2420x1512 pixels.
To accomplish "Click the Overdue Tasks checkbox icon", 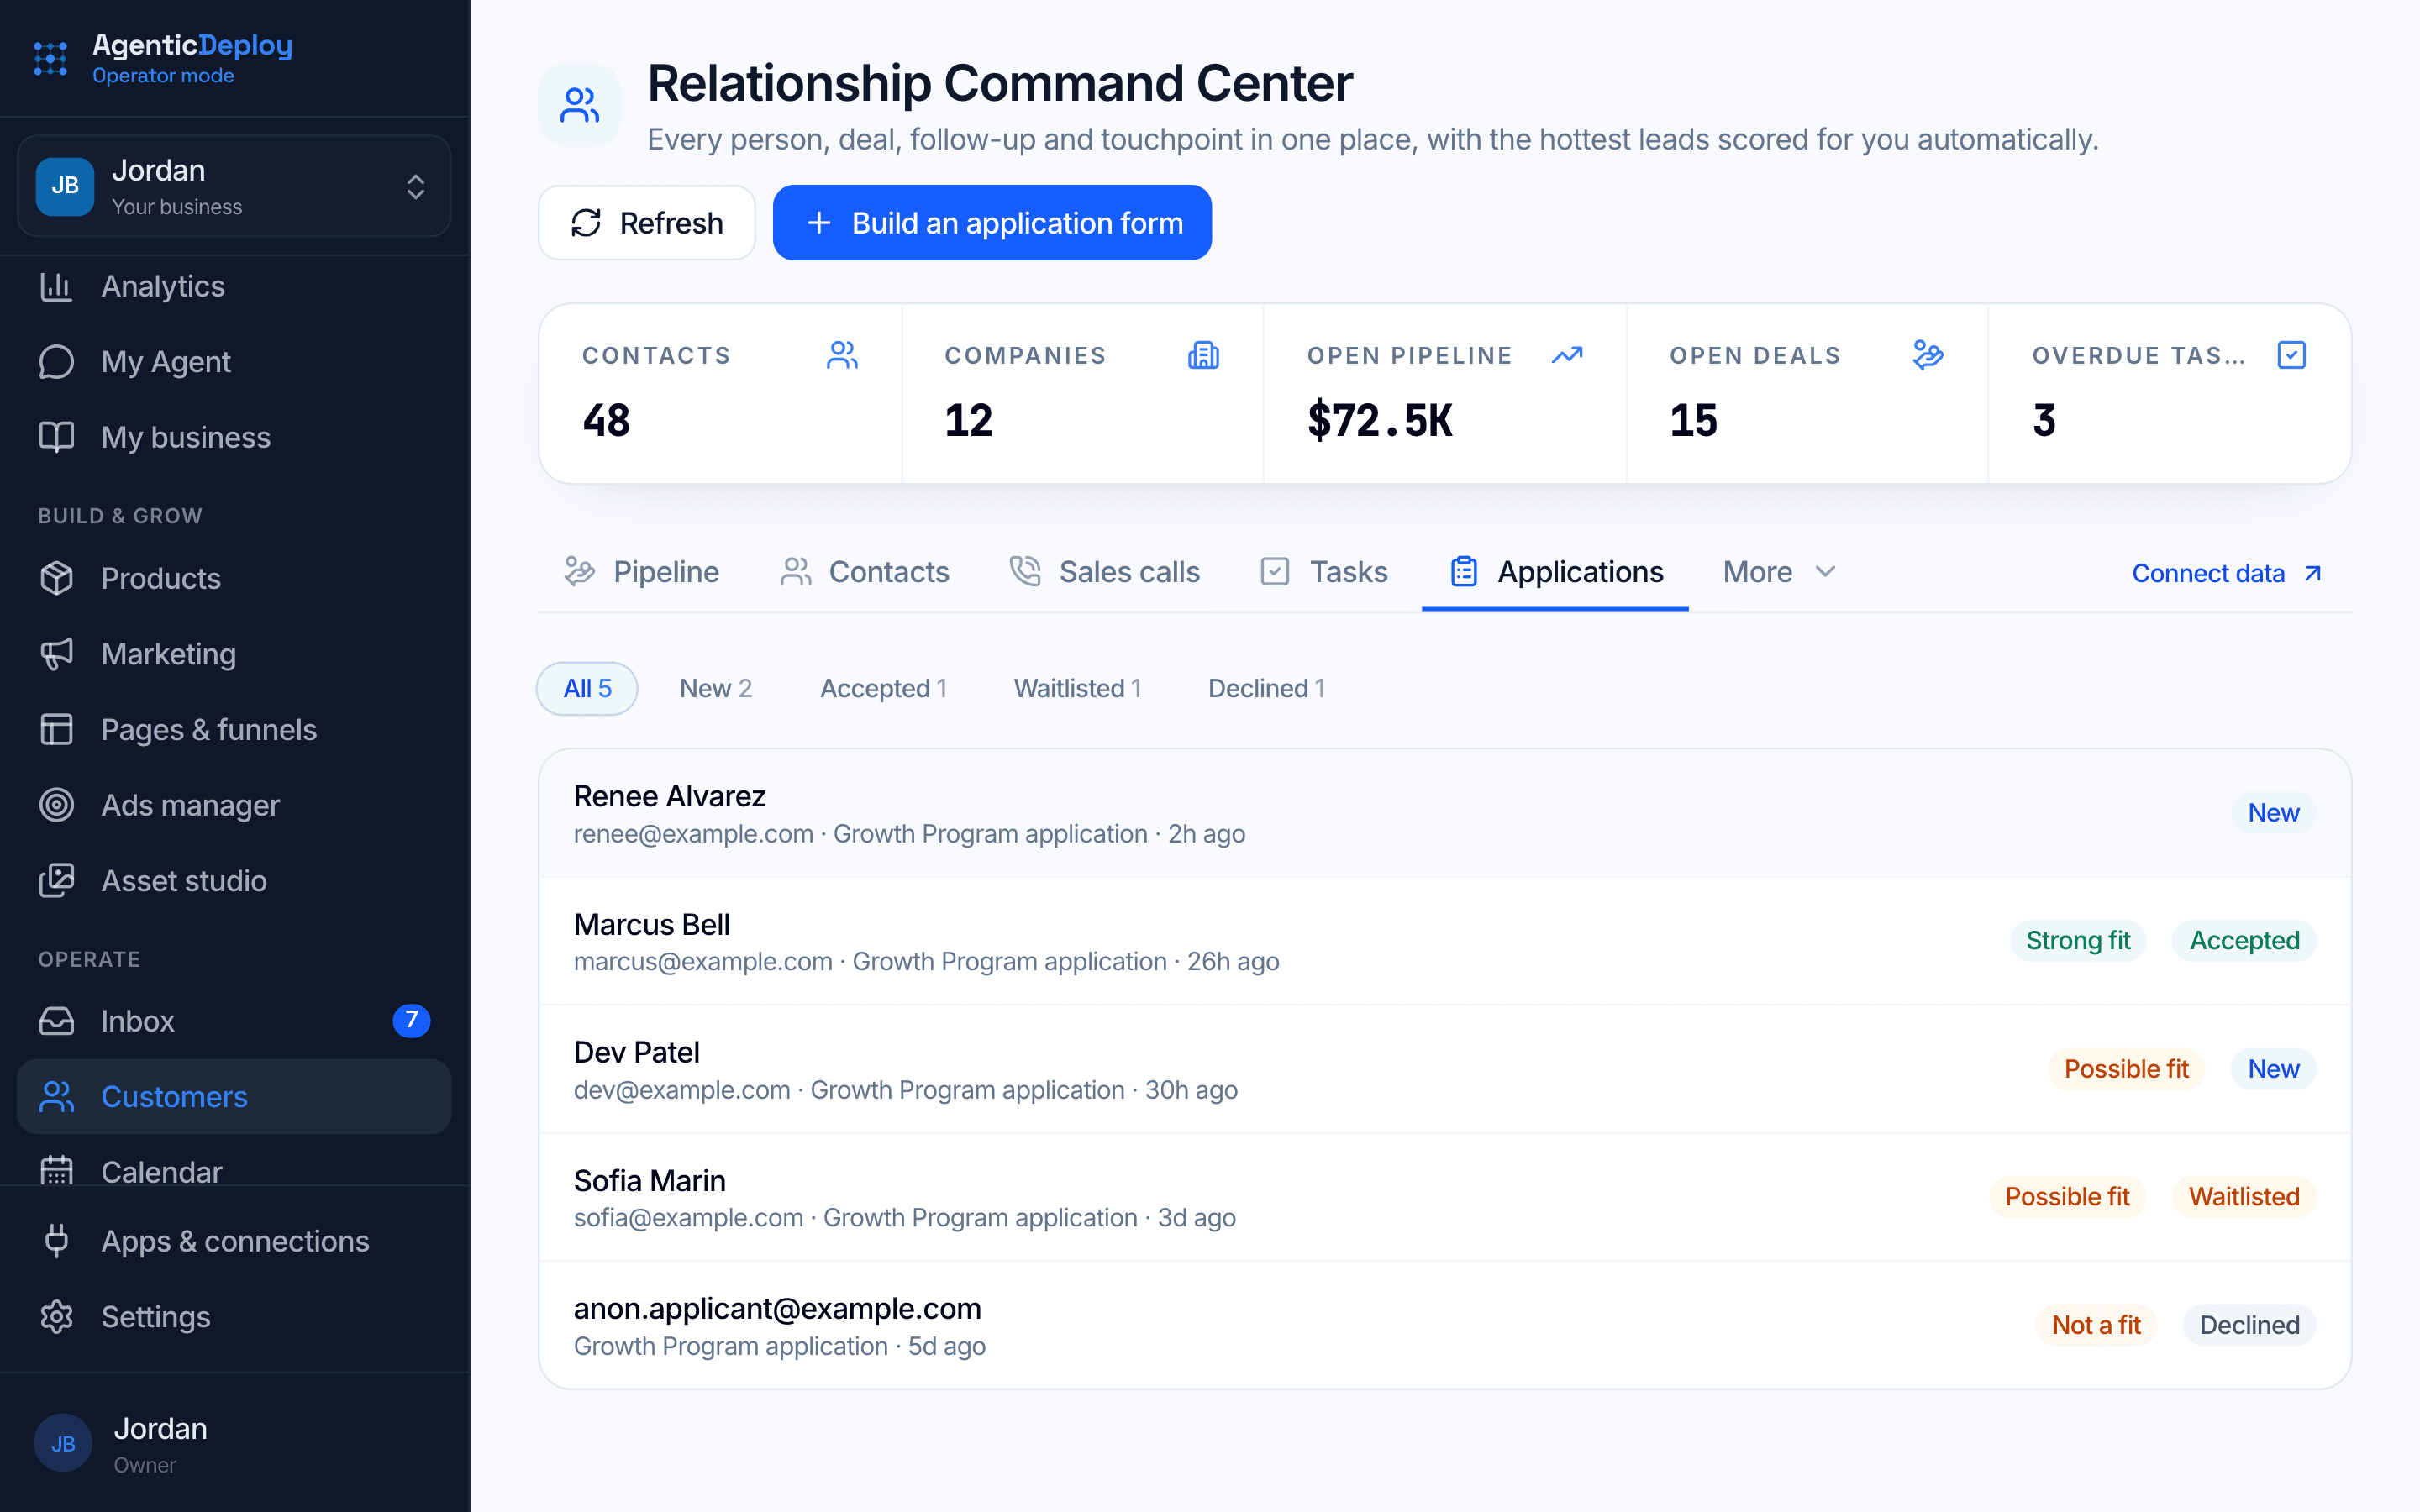I will (x=2291, y=355).
